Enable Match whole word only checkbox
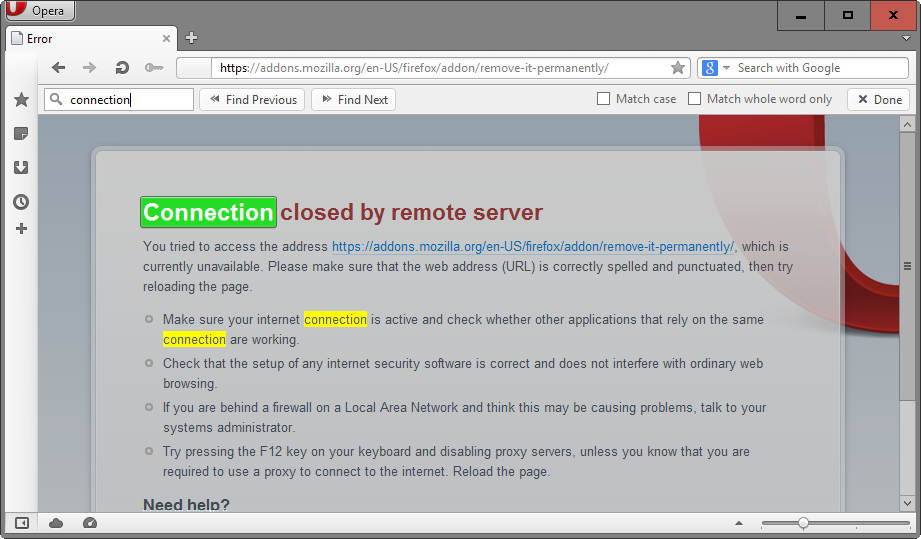 pos(694,99)
